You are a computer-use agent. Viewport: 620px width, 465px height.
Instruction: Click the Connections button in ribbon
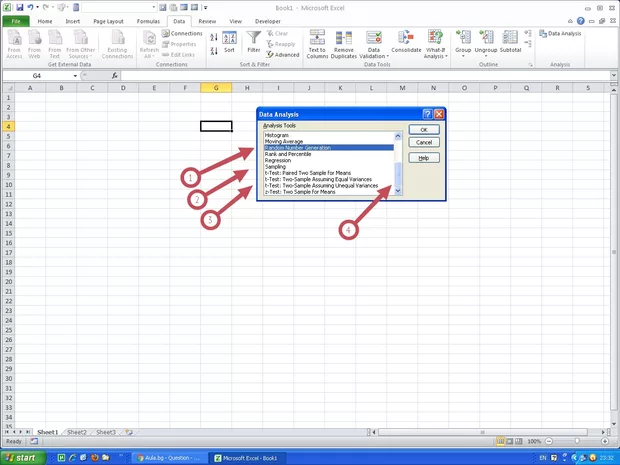(x=182, y=34)
